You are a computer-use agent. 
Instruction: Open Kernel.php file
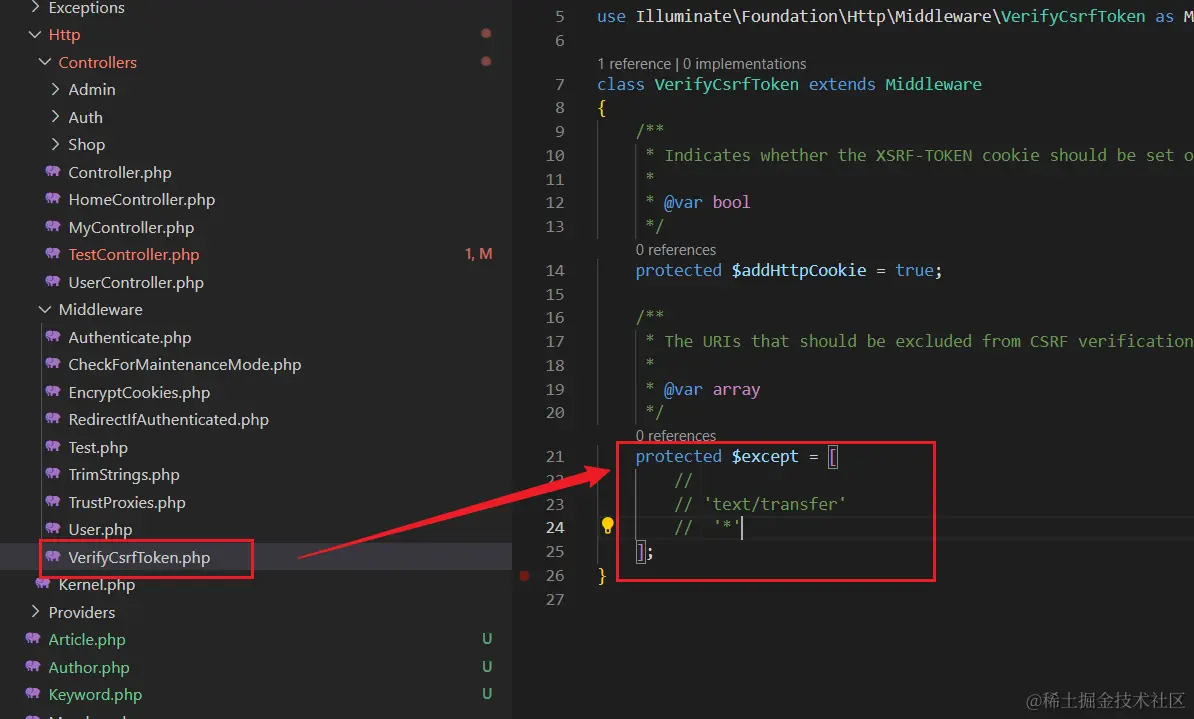tap(97, 585)
